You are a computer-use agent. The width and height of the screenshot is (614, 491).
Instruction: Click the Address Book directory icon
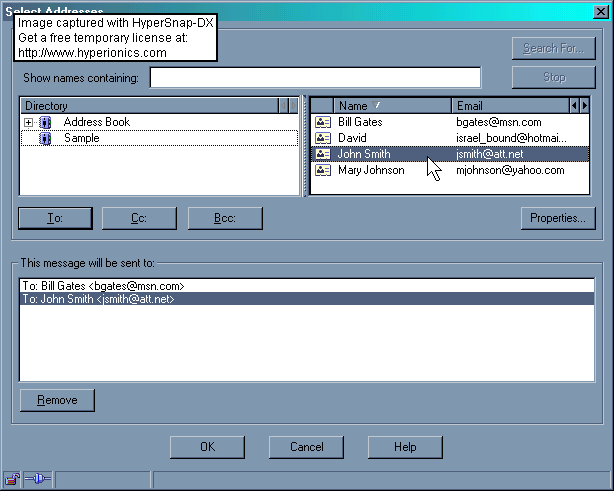point(45,122)
